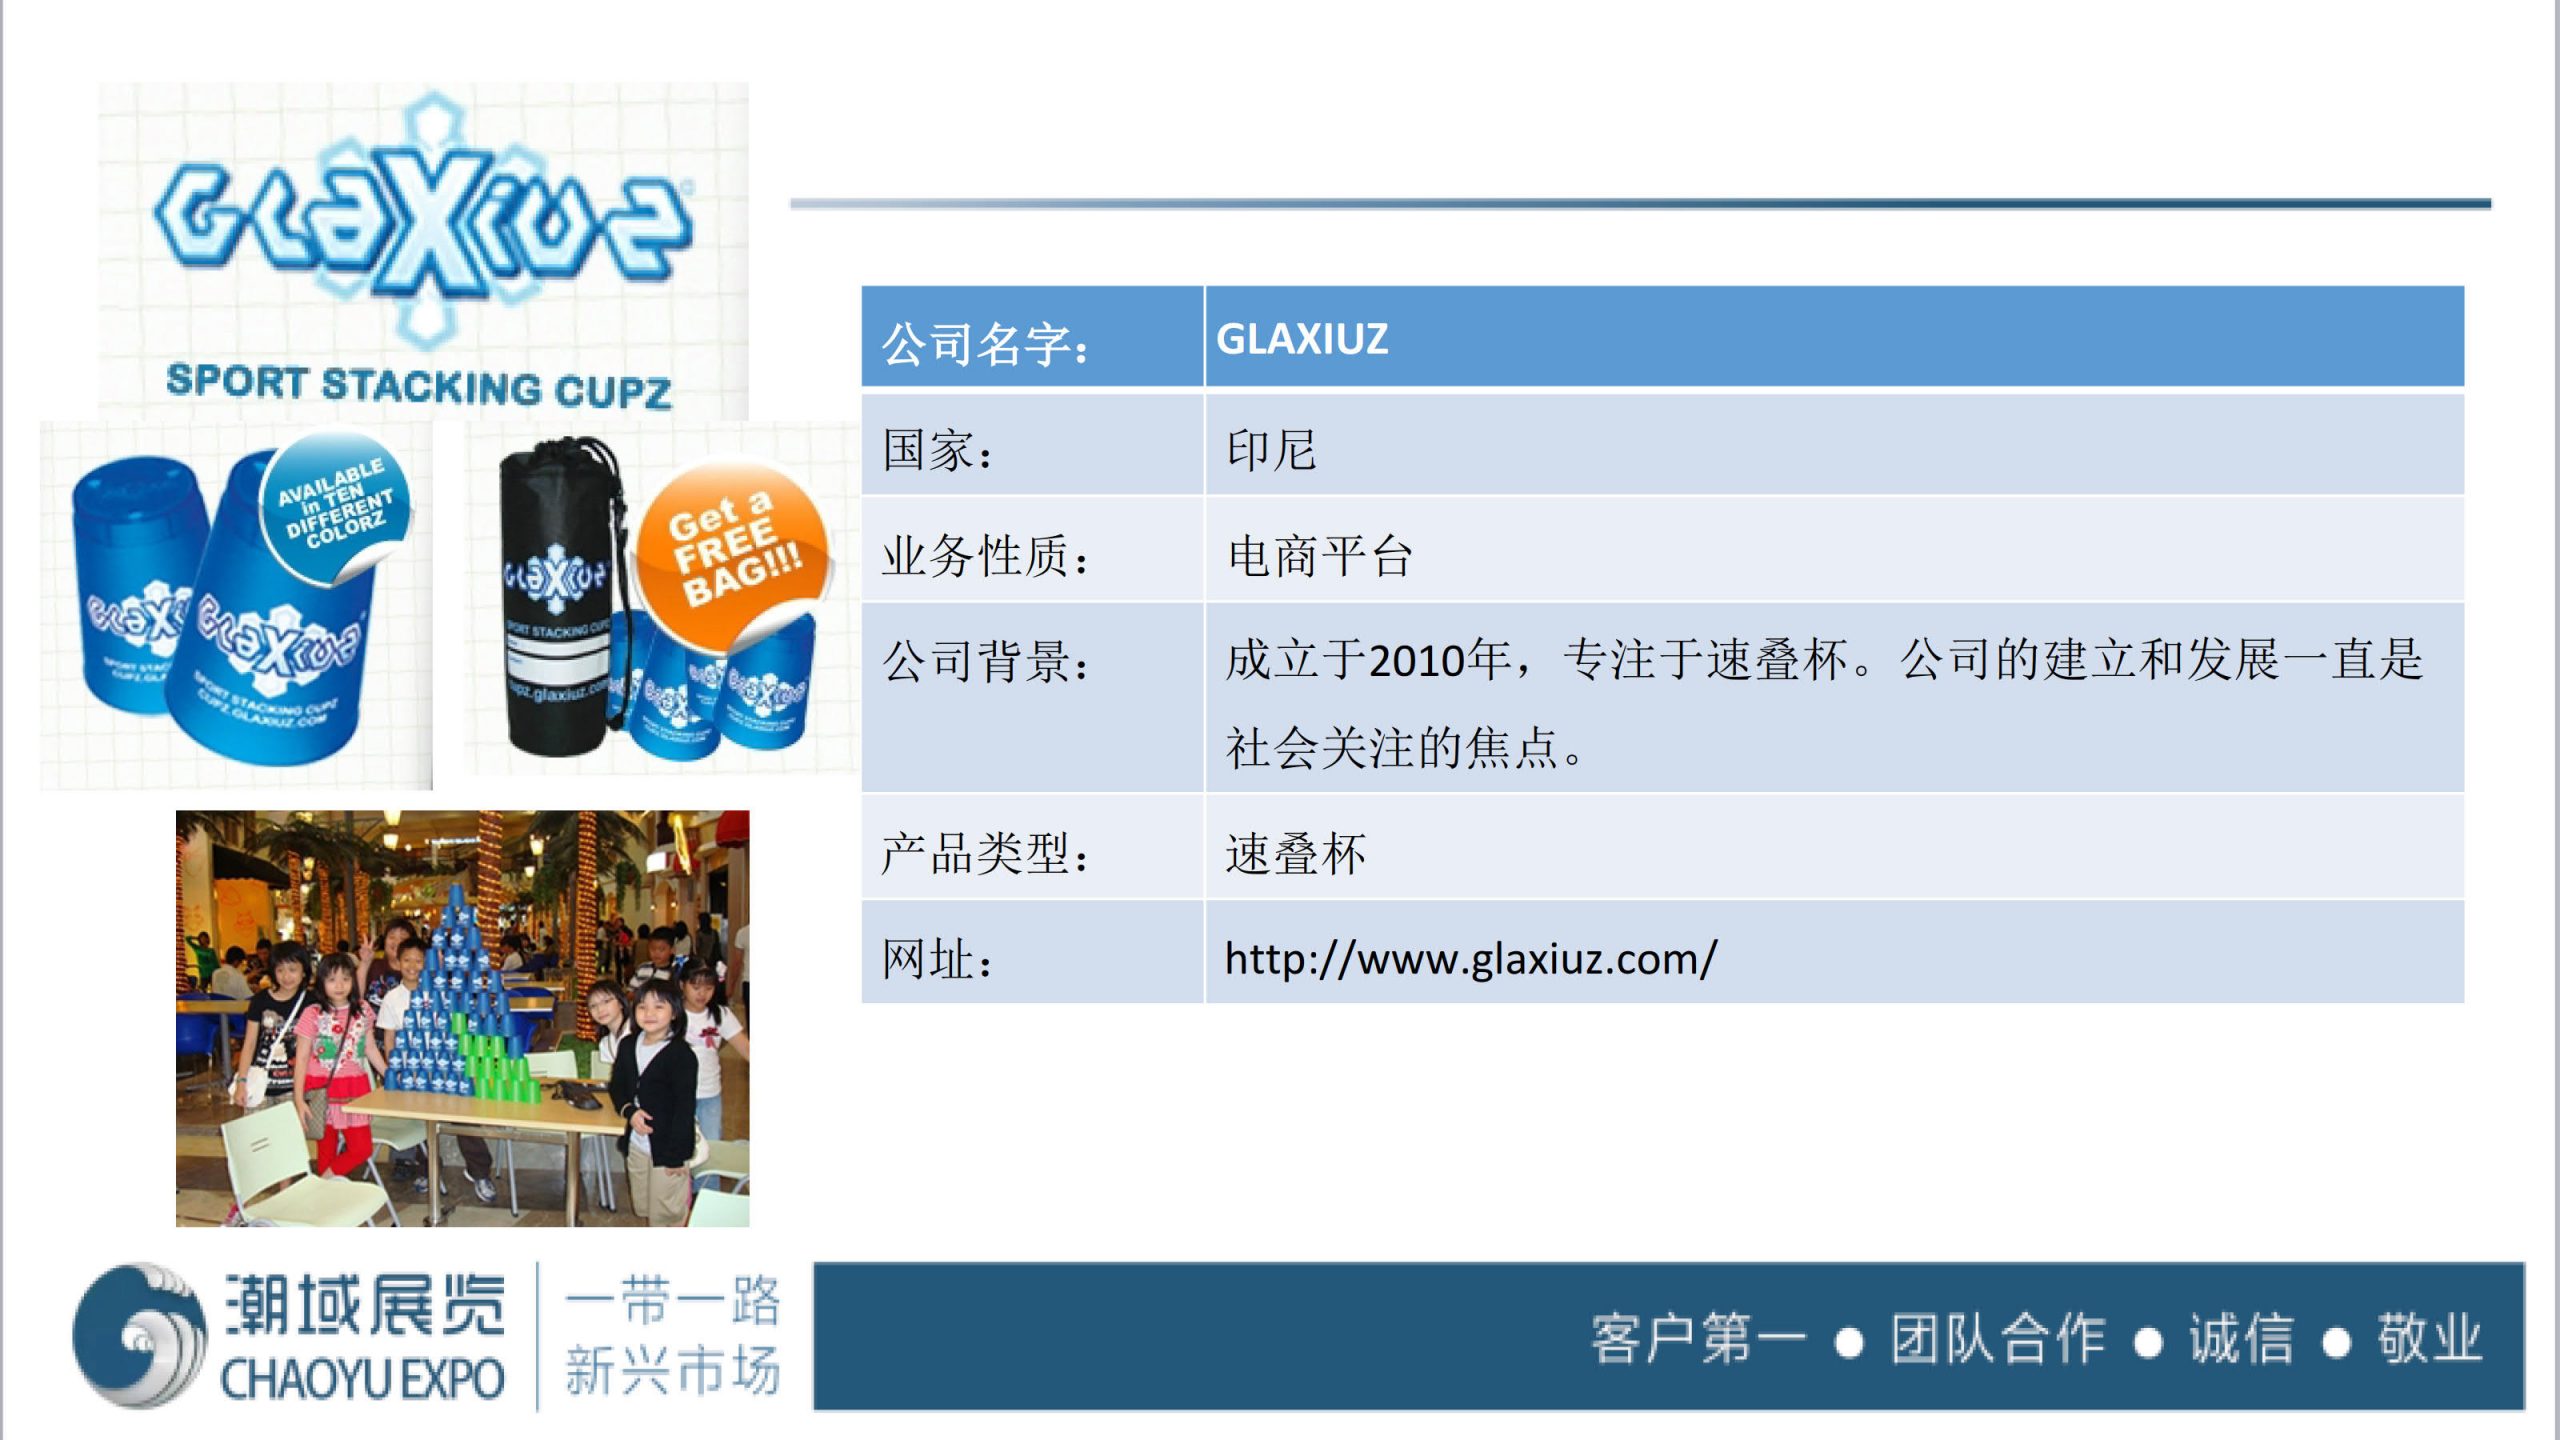2560x1440 pixels.
Task: Select the '公司名字:' header label
Action: tap(984, 343)
